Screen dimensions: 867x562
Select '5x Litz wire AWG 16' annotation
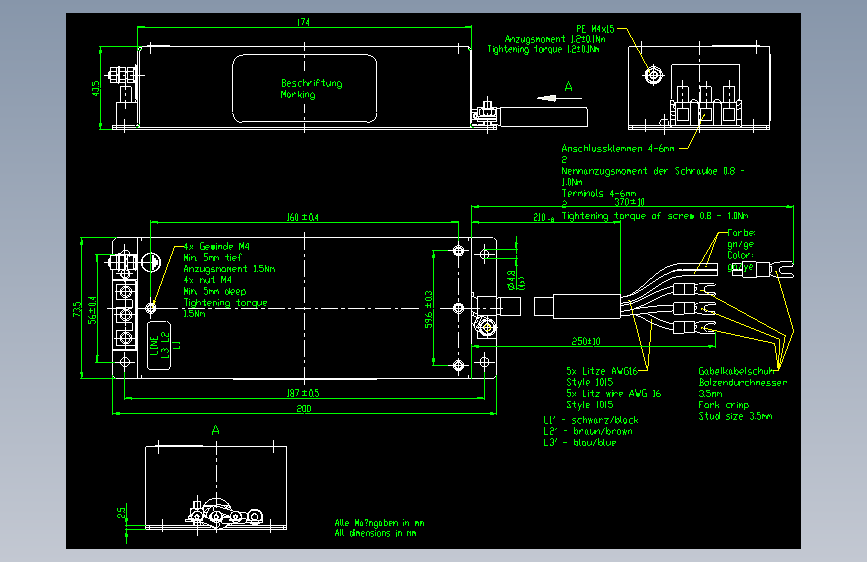(x=614, y=393)
